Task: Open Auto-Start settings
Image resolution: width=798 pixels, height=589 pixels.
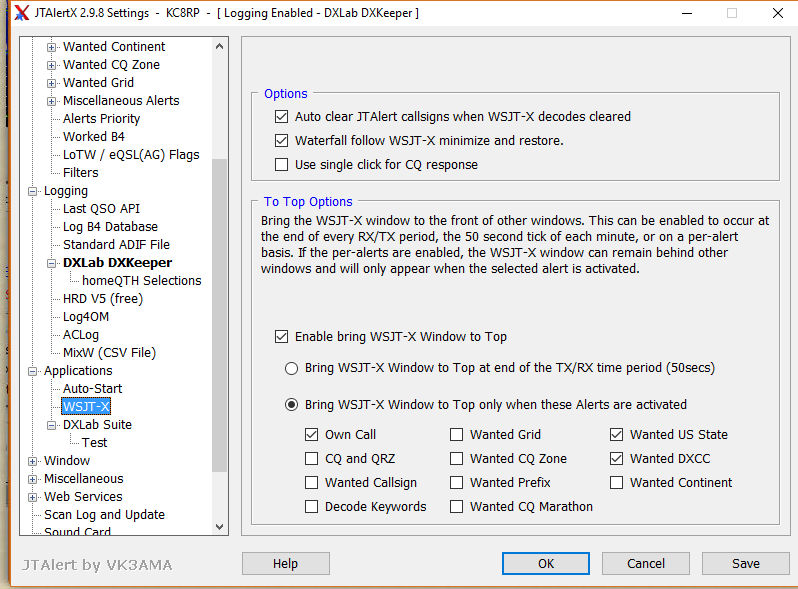Action: click(x=93, y=388)
